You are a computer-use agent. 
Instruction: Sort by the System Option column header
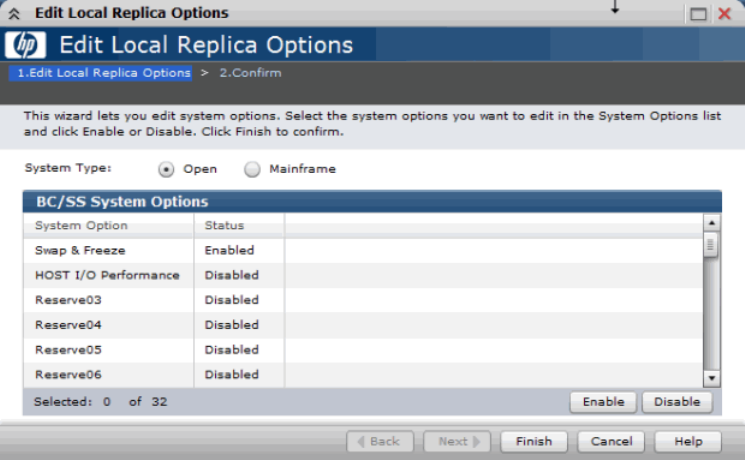109,225
